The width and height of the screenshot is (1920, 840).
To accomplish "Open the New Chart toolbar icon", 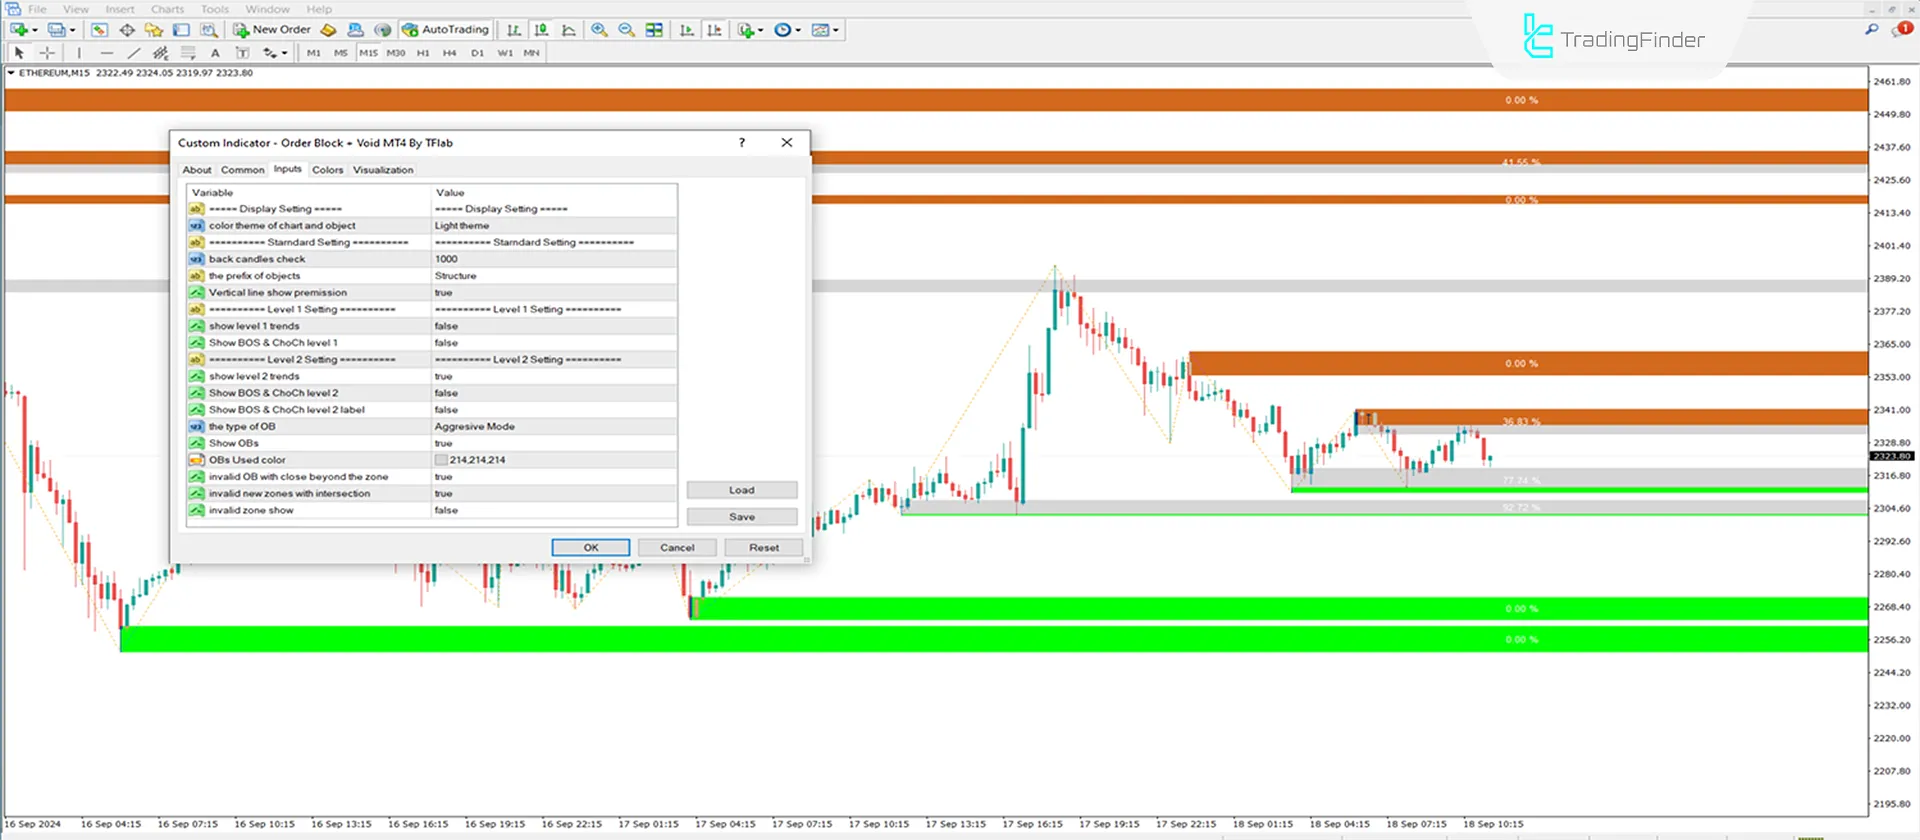I will pos(19,30).
